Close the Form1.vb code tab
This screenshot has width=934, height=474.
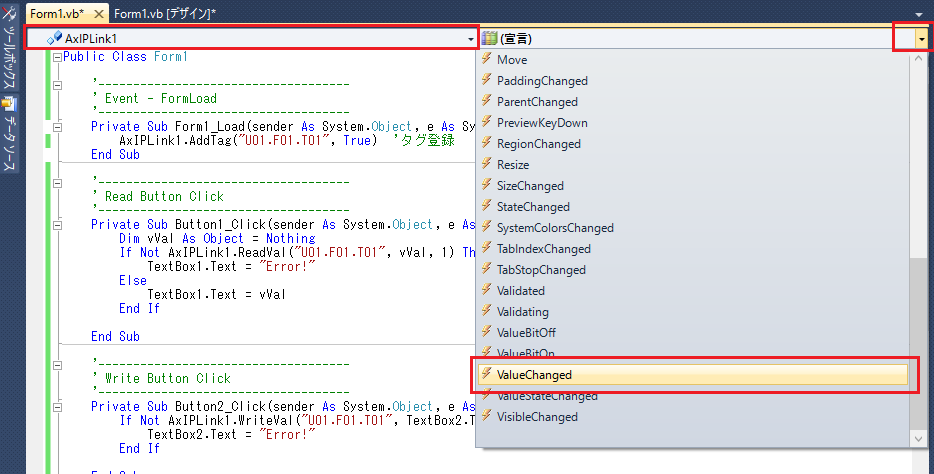click(x=99, y=14)
